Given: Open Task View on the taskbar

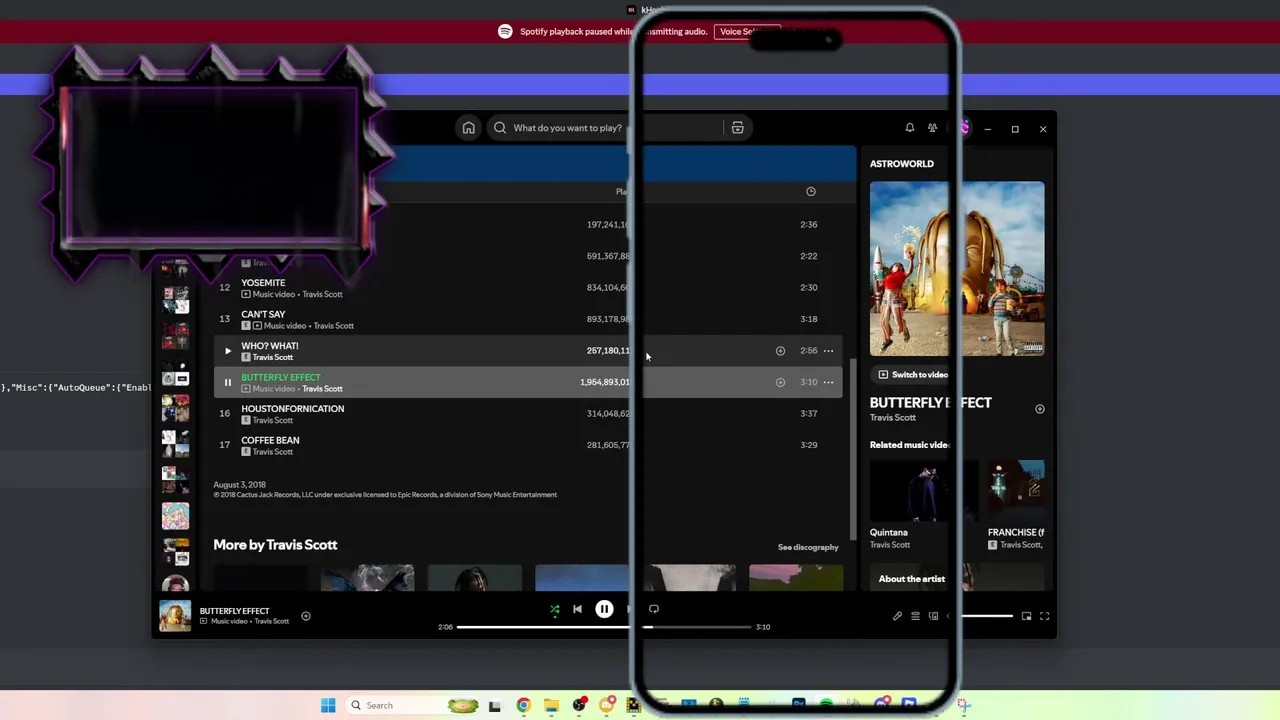Looking at the screenshot, I should (x=494, y=706).
